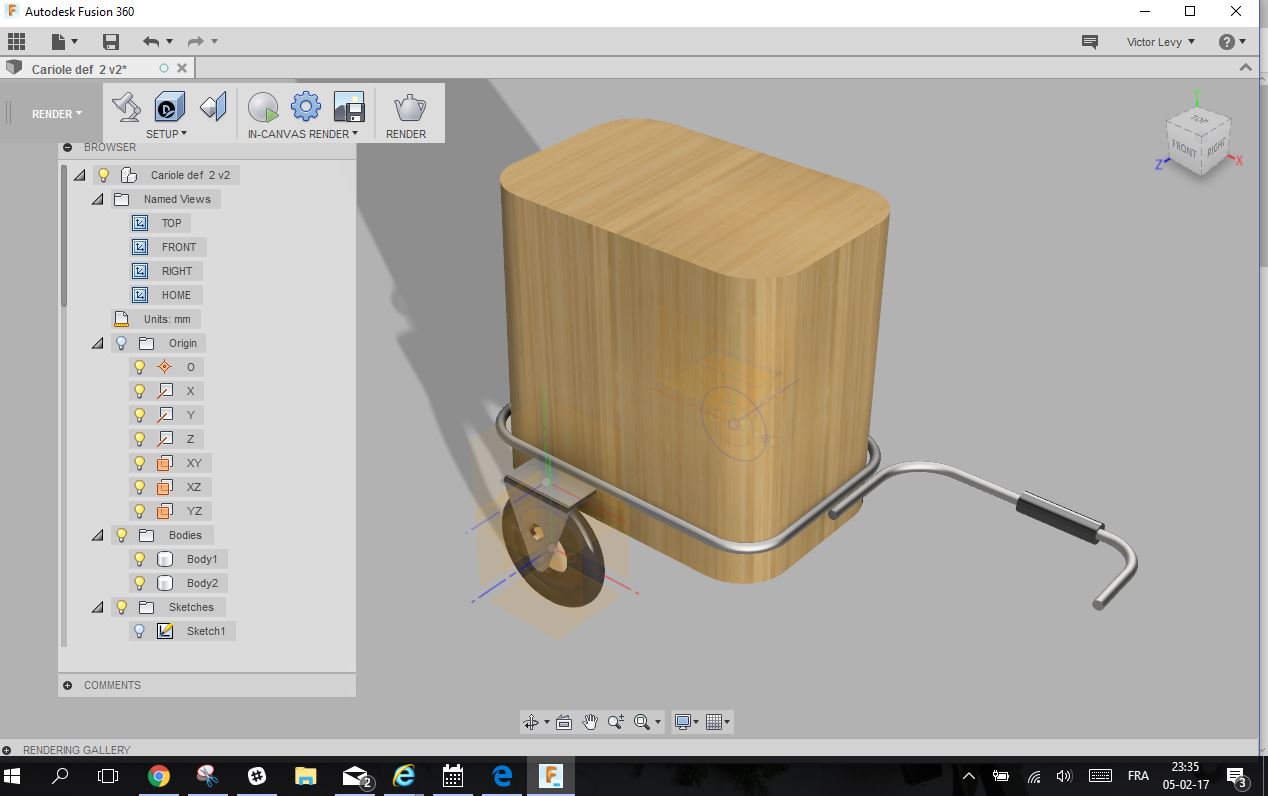Open Grid and Snaps menu icon
This screenshot has height=796, width=1268.
(x=718, y=722)
